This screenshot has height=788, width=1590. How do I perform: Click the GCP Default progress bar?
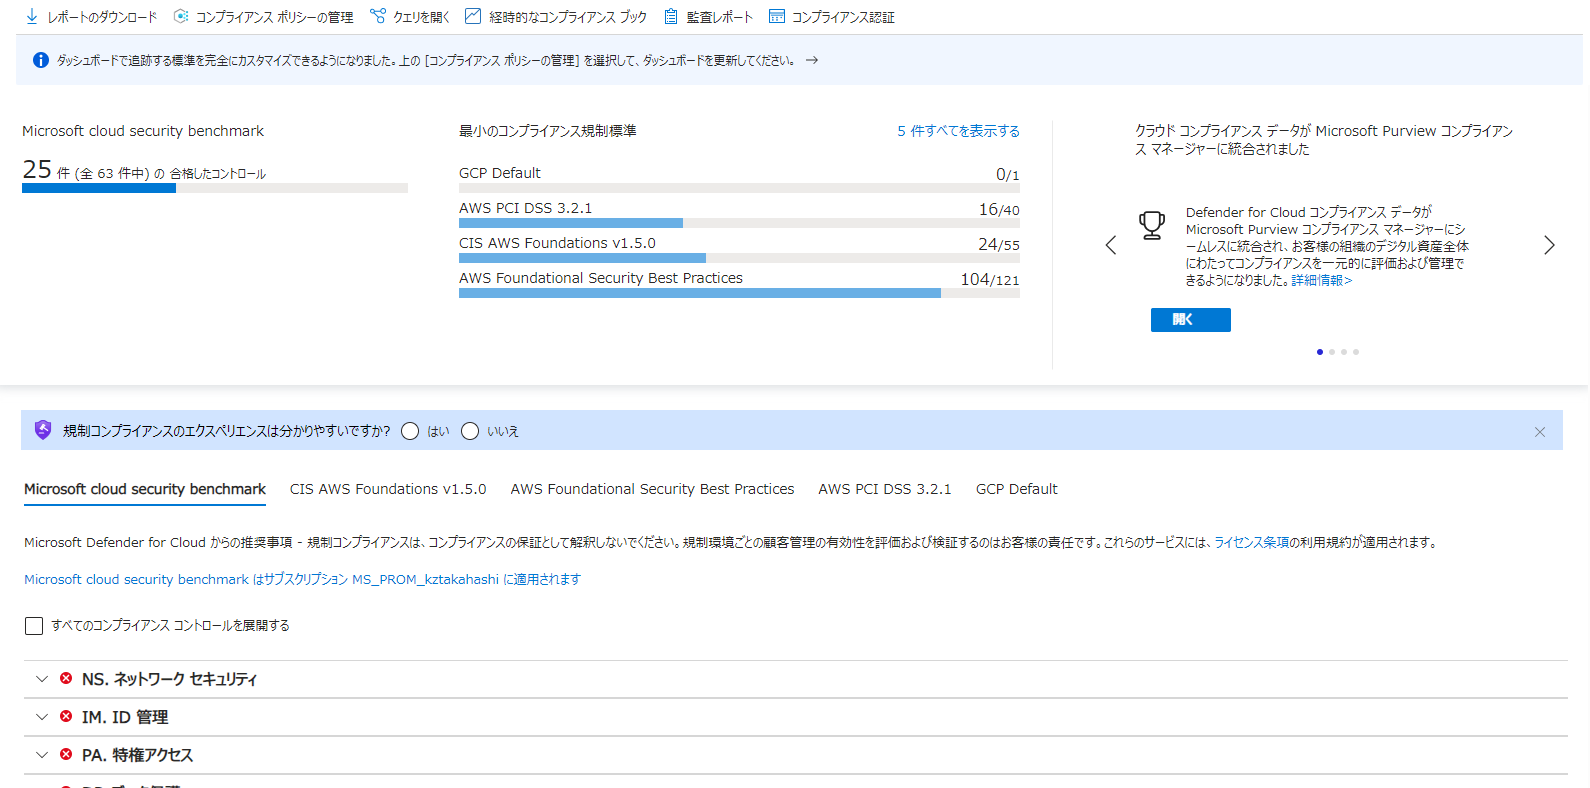(739, 188)
